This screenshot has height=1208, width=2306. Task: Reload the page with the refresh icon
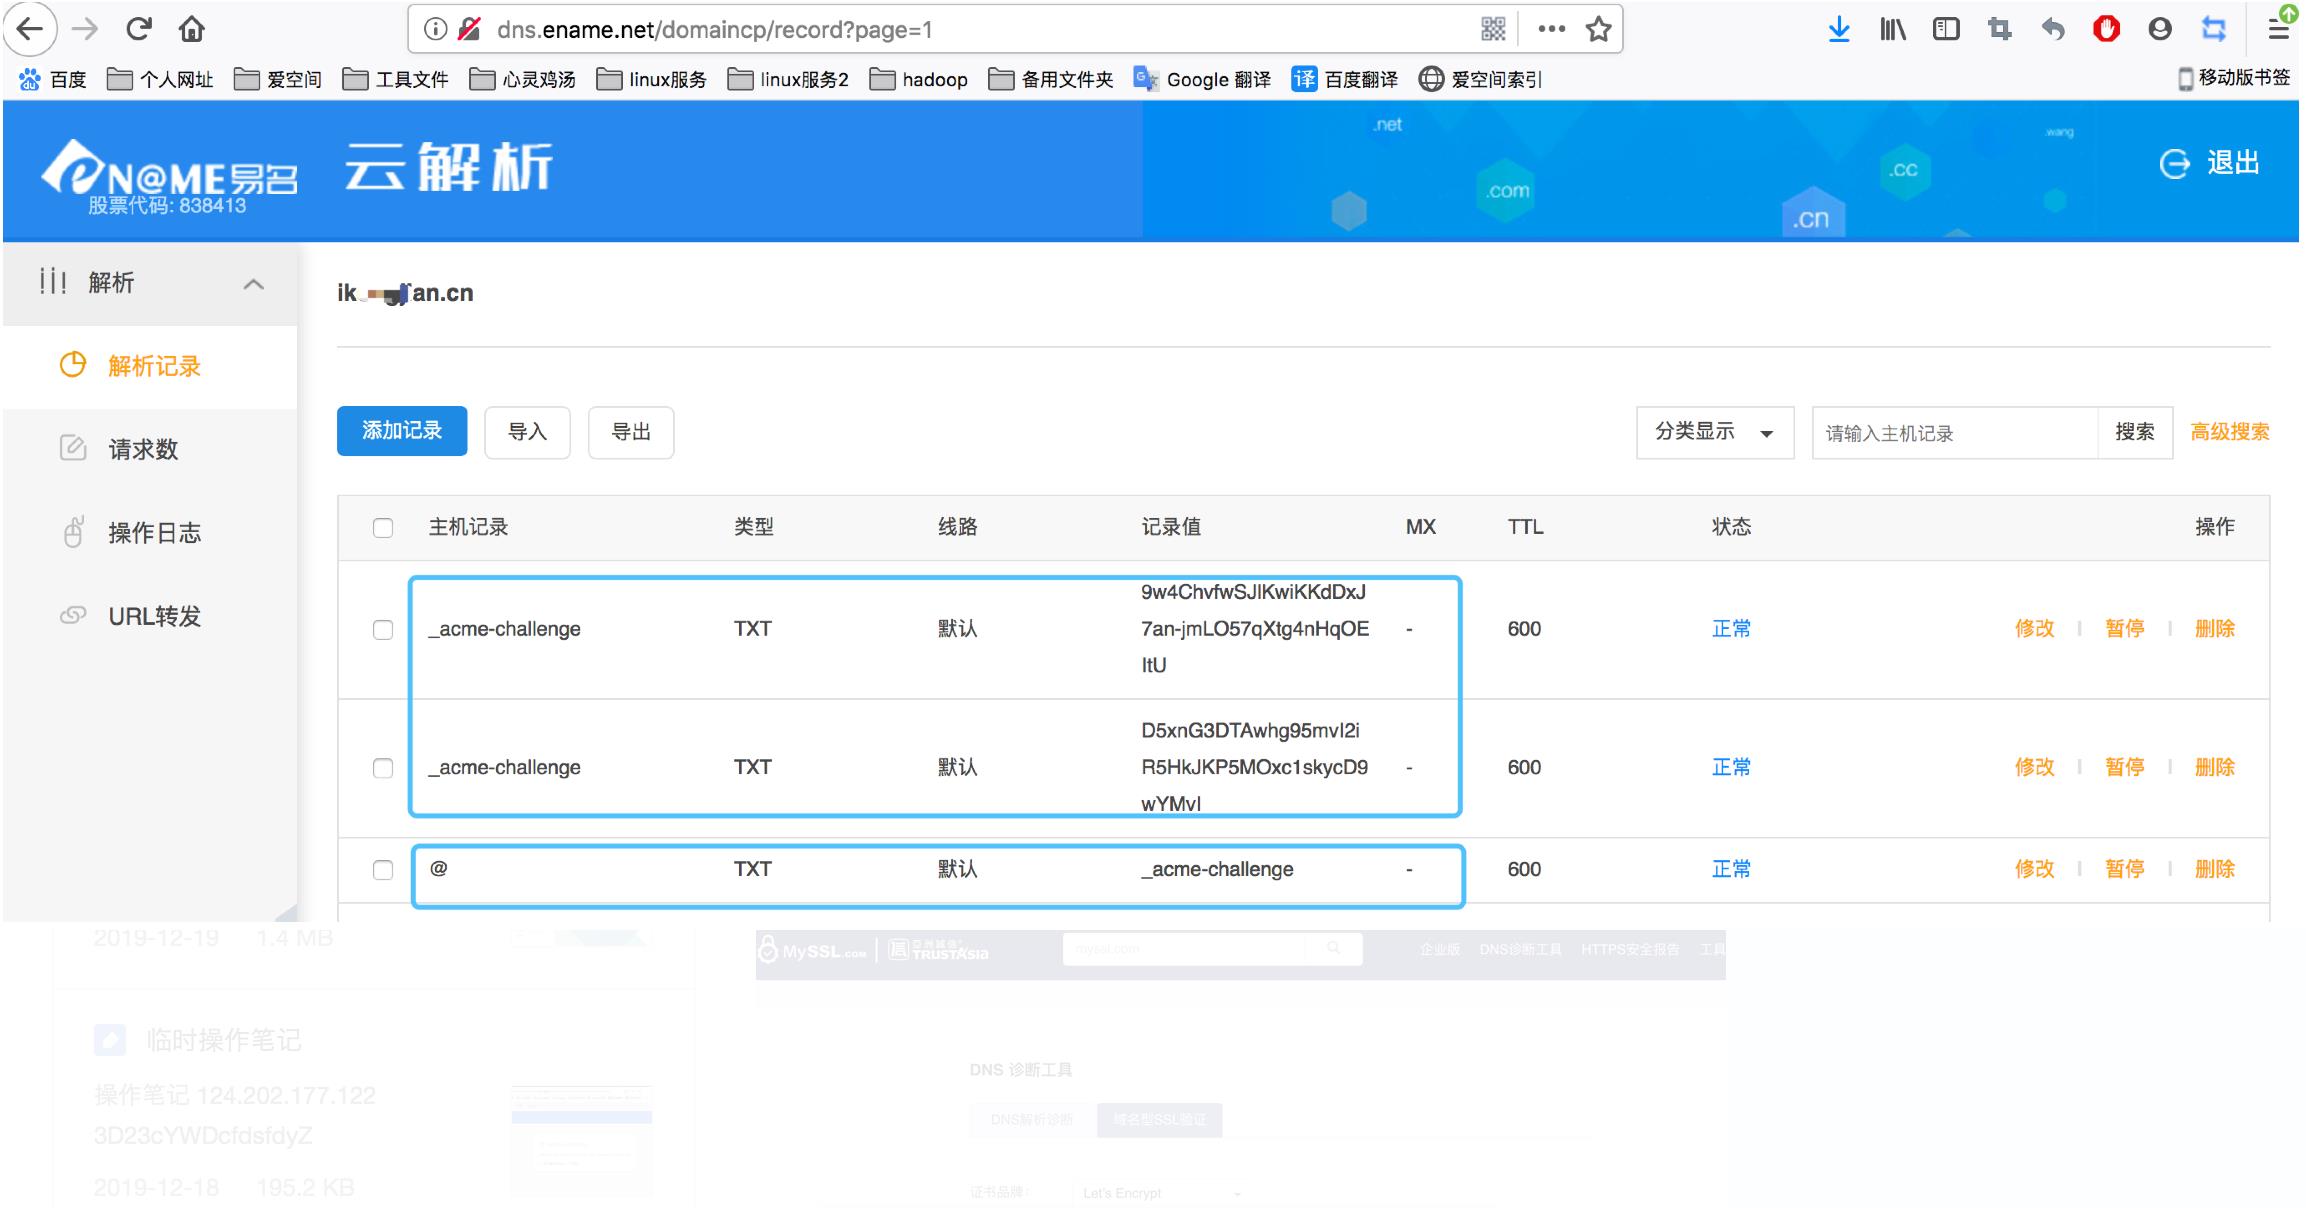pyautogui.click(x=138, y=29)
